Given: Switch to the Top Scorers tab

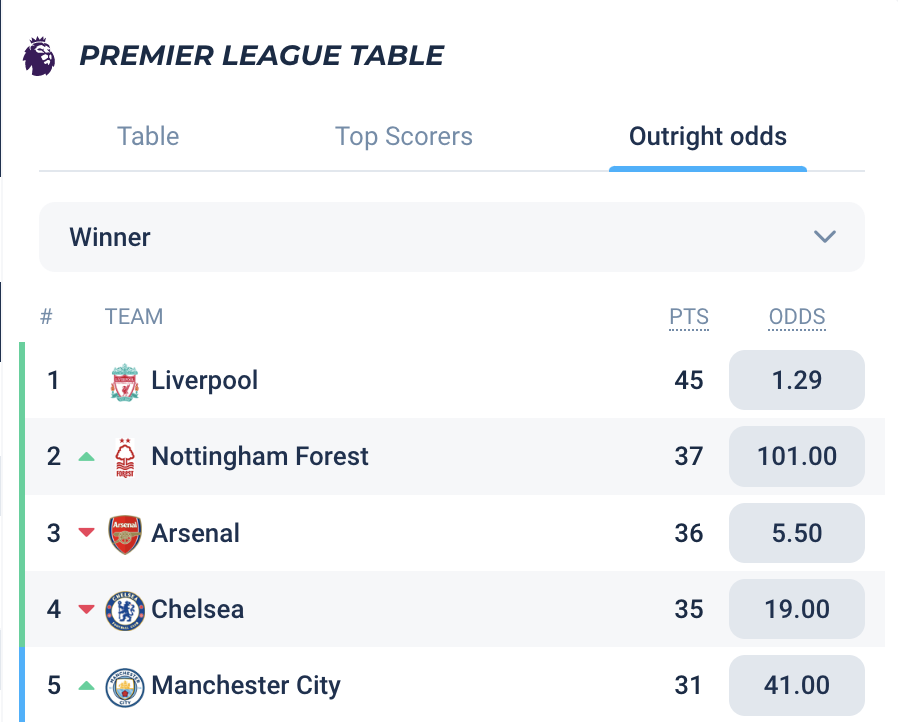Looking at the screenshot, I should (404, 137).
